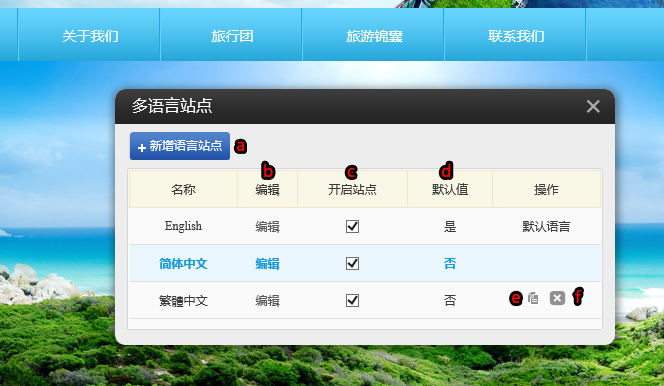Close the 多语言站点 dialog
The height and width of the screenshot is (386, 664).
(x=593, y=106)
